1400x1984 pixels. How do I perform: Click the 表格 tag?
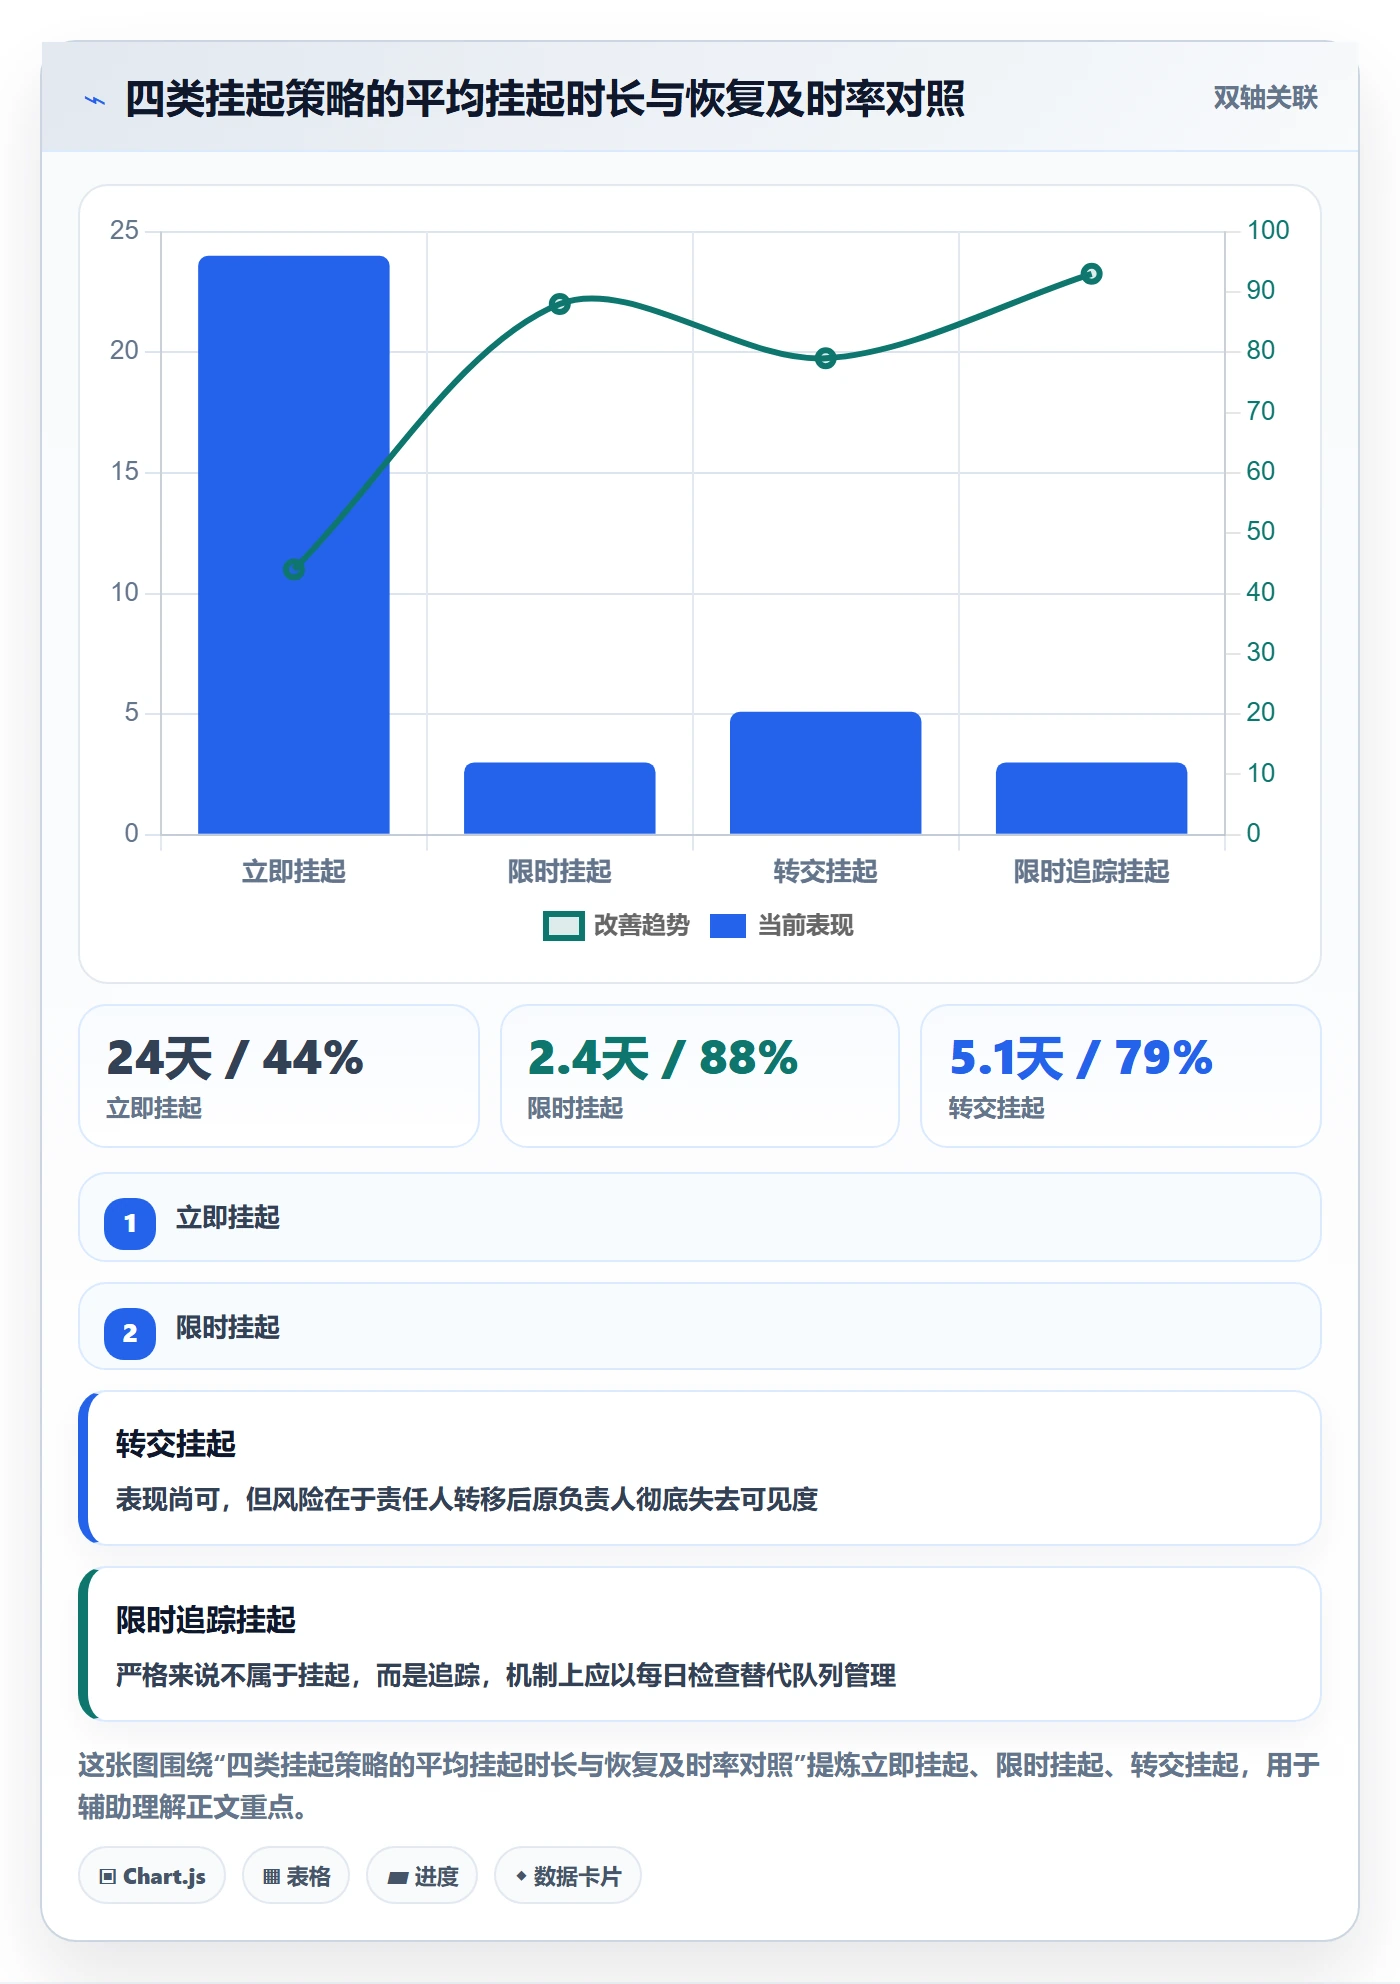296,1876
